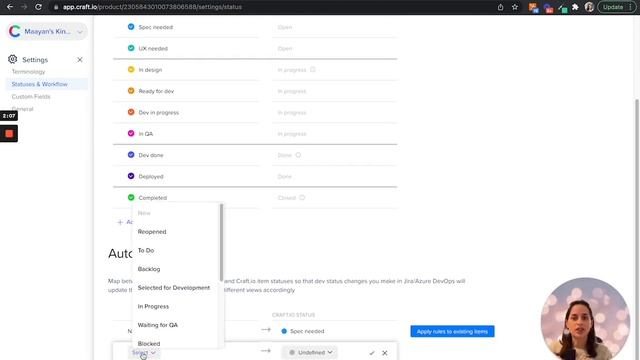Confirm the mapping with the checkmark icon

372,353
